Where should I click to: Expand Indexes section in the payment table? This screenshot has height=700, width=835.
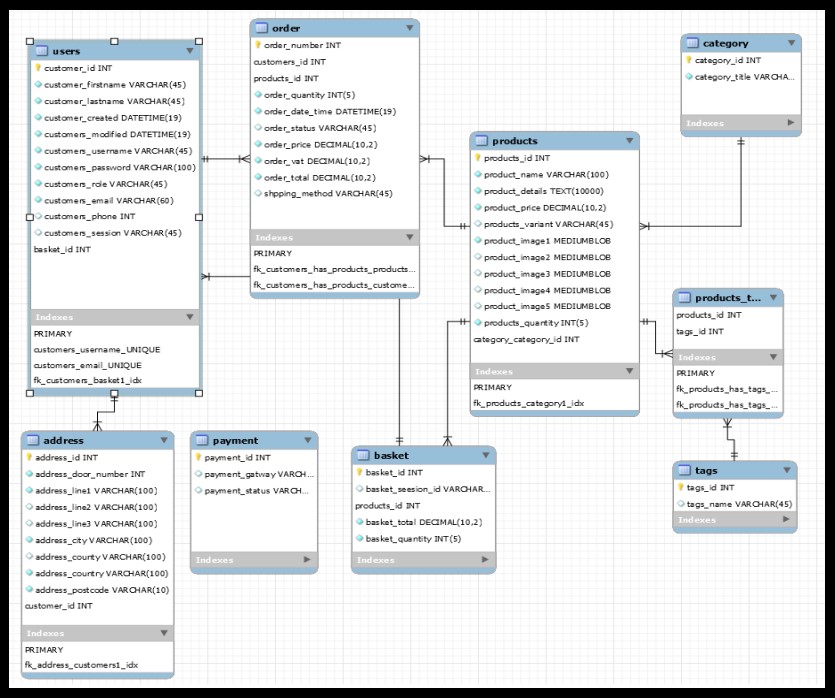(x=308, y=560)
